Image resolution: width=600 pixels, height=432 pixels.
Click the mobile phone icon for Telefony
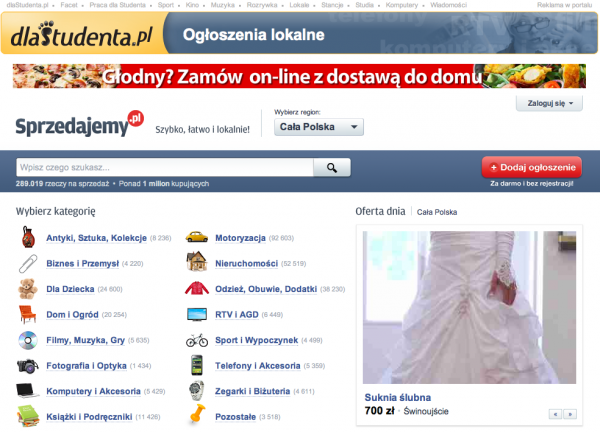pyautogui.click(x=197, y=365)
